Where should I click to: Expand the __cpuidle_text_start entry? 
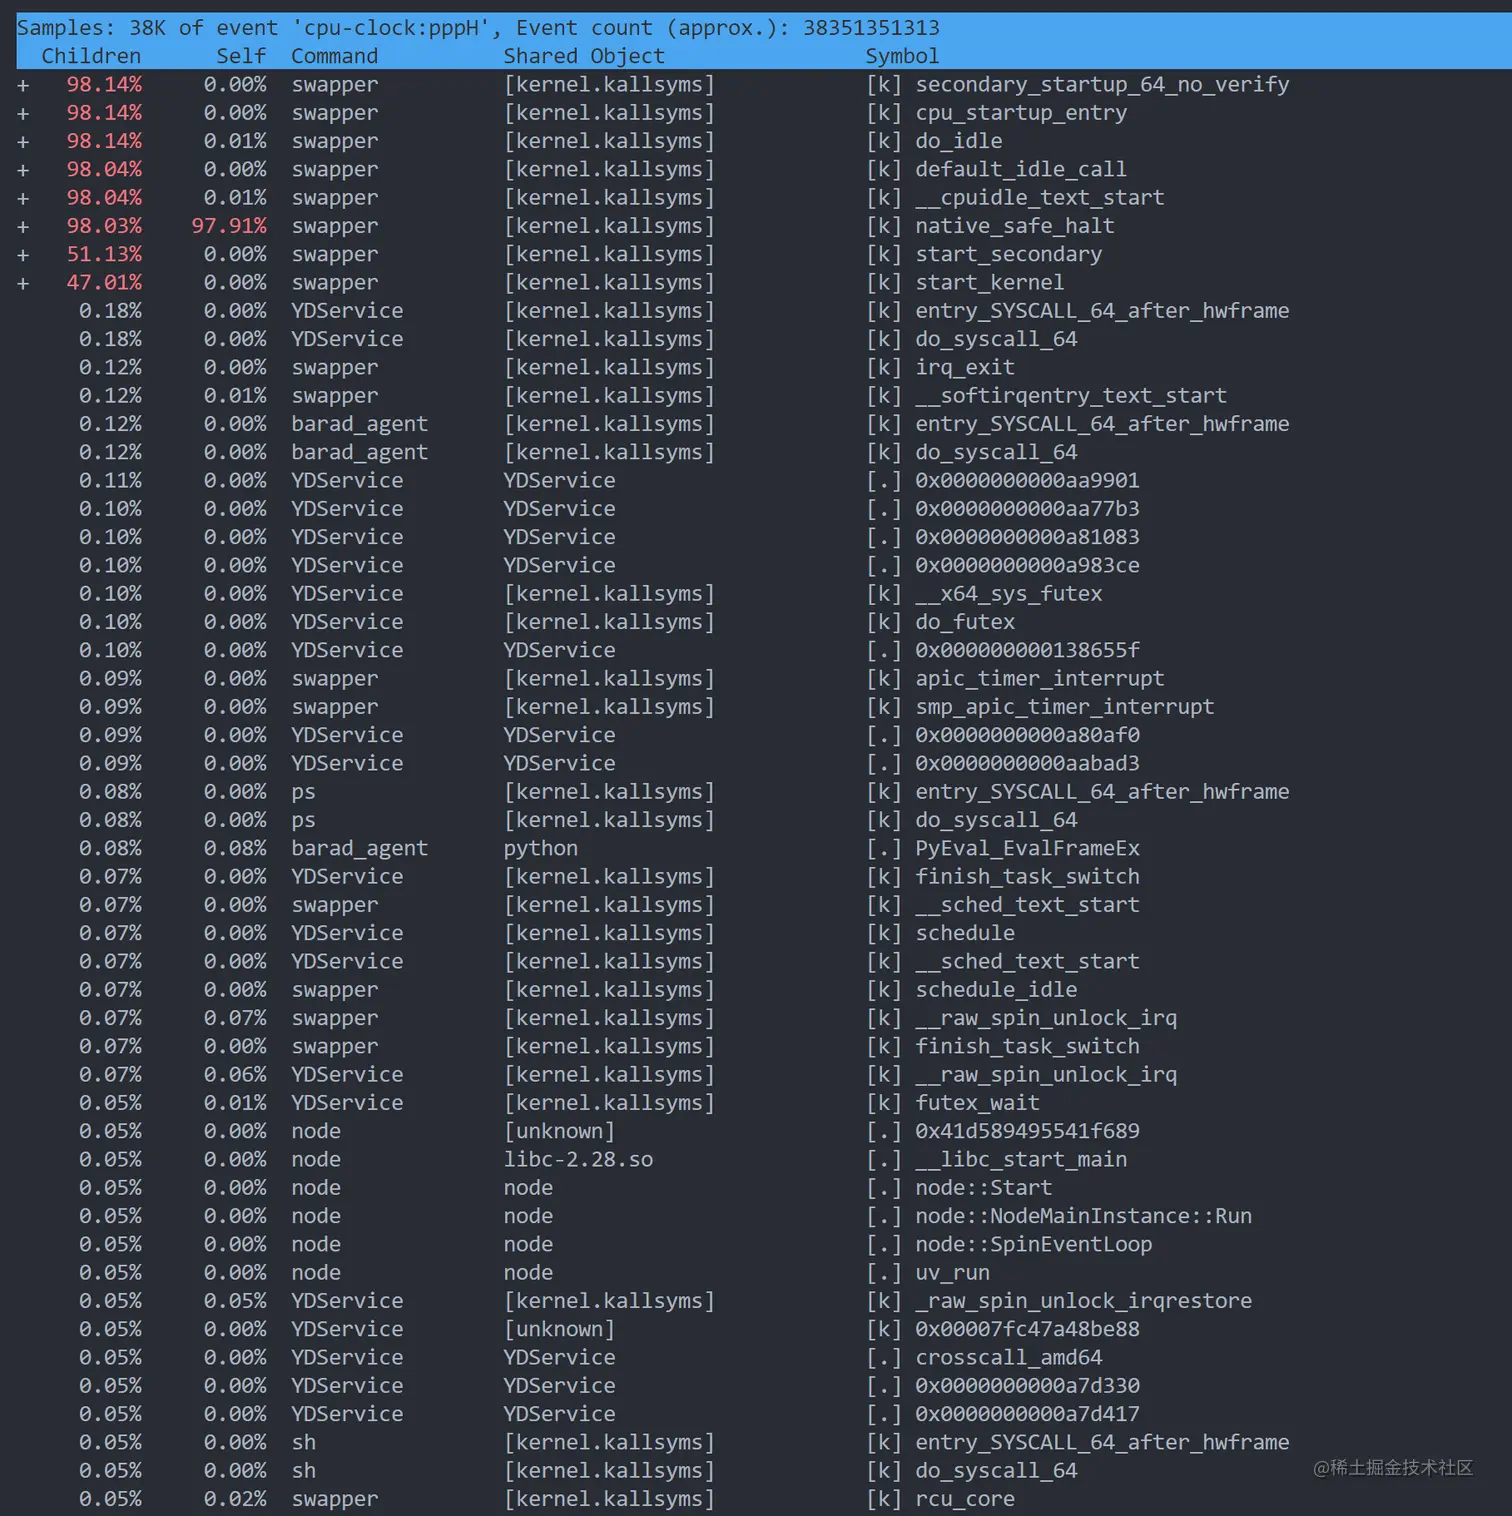tap(23, 199)
